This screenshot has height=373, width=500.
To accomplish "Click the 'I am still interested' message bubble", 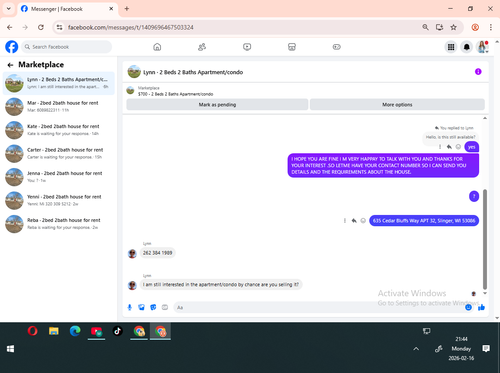I will 221,285.
